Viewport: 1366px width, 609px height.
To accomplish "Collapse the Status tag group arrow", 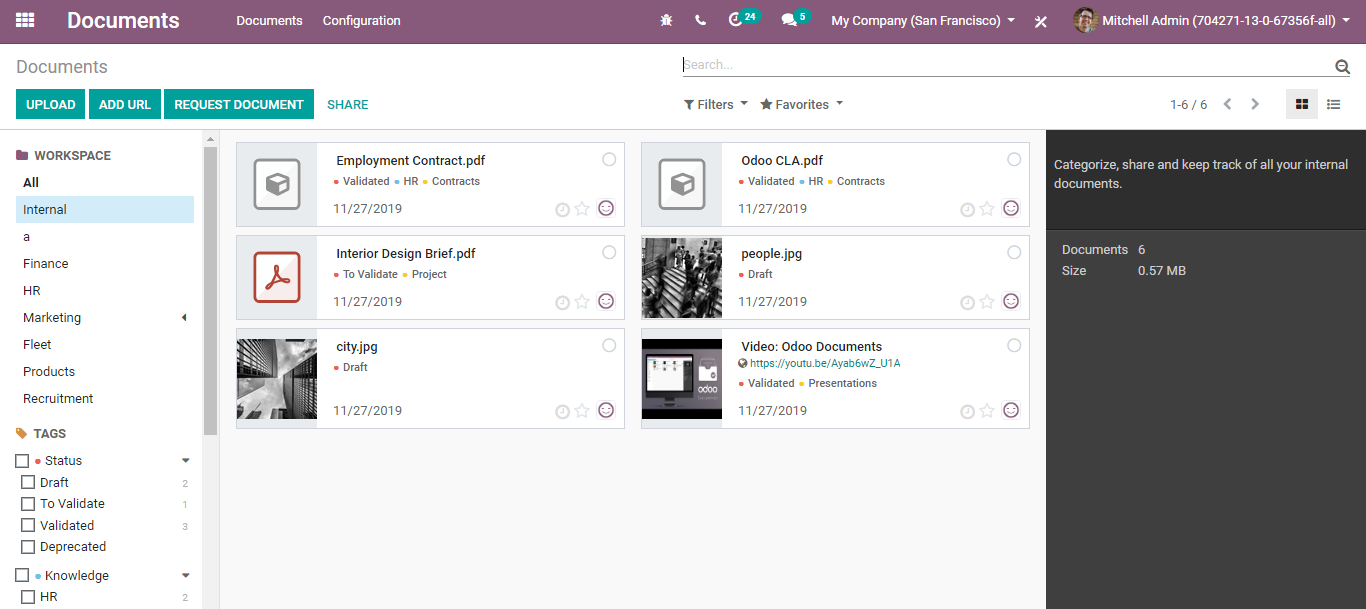I will pyautogui.click(x=186, y=461).
